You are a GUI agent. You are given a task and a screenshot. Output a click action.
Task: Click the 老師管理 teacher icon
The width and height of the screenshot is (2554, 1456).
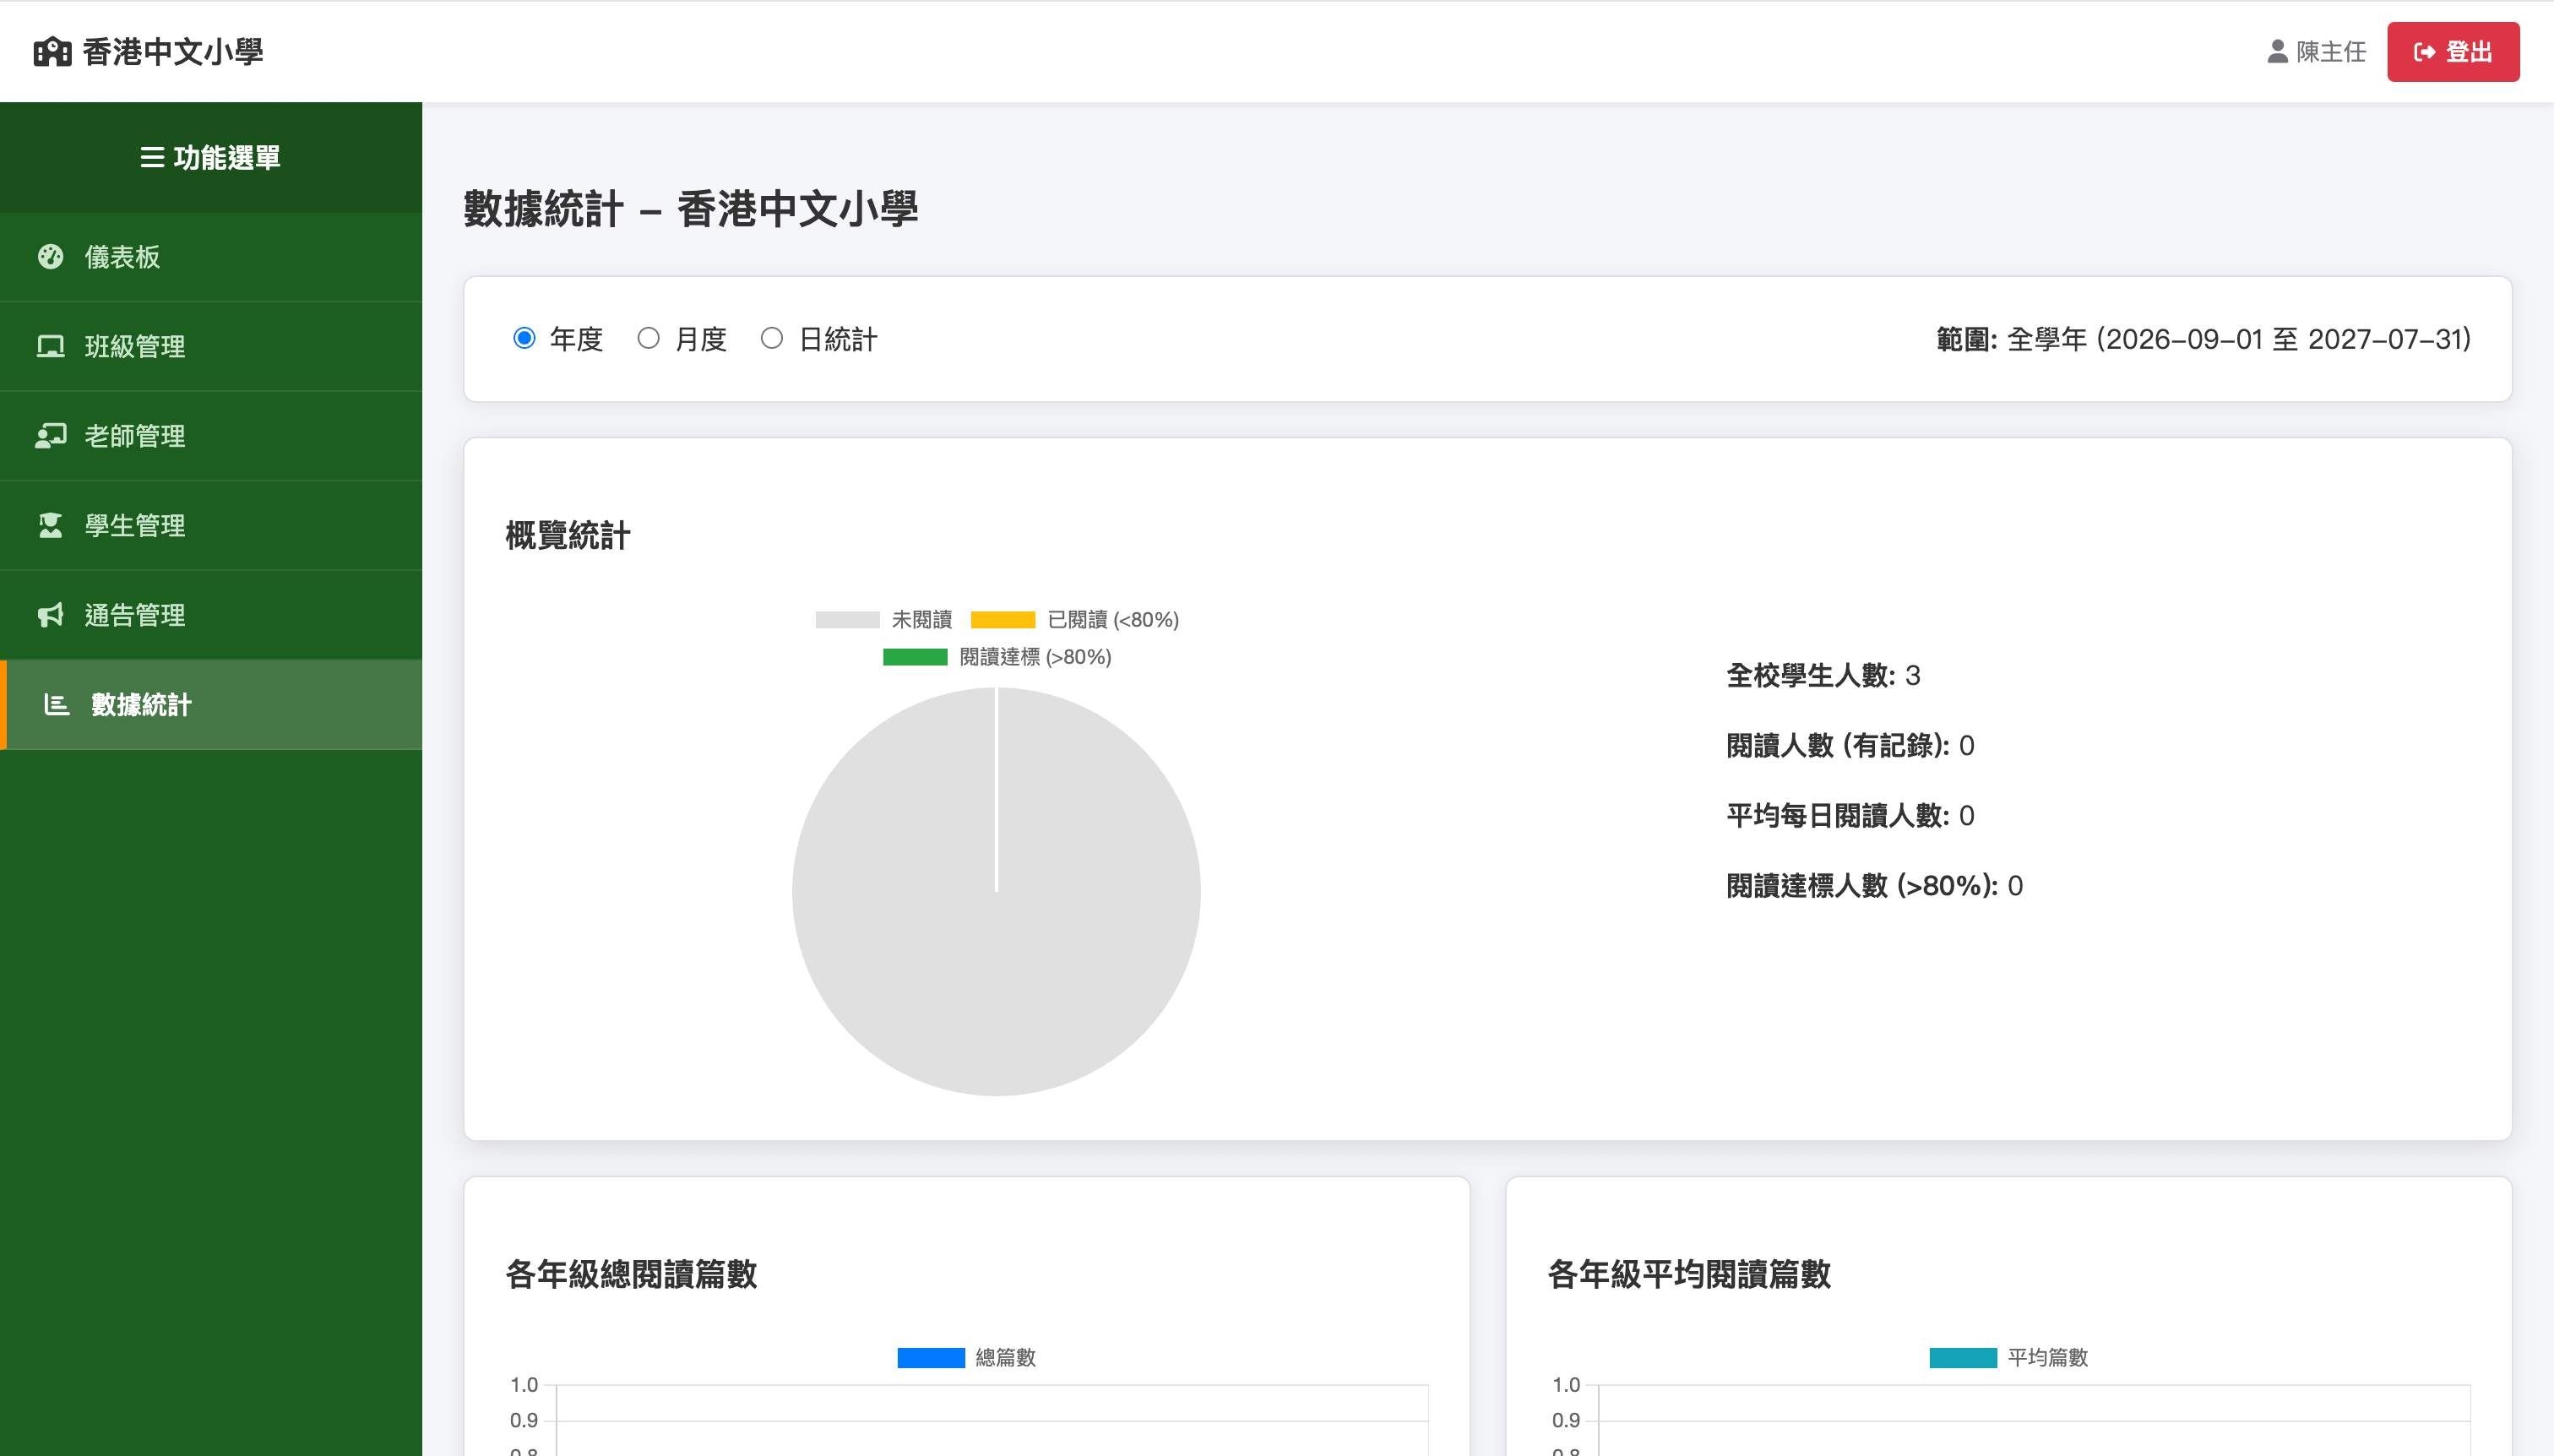point(50,436)
